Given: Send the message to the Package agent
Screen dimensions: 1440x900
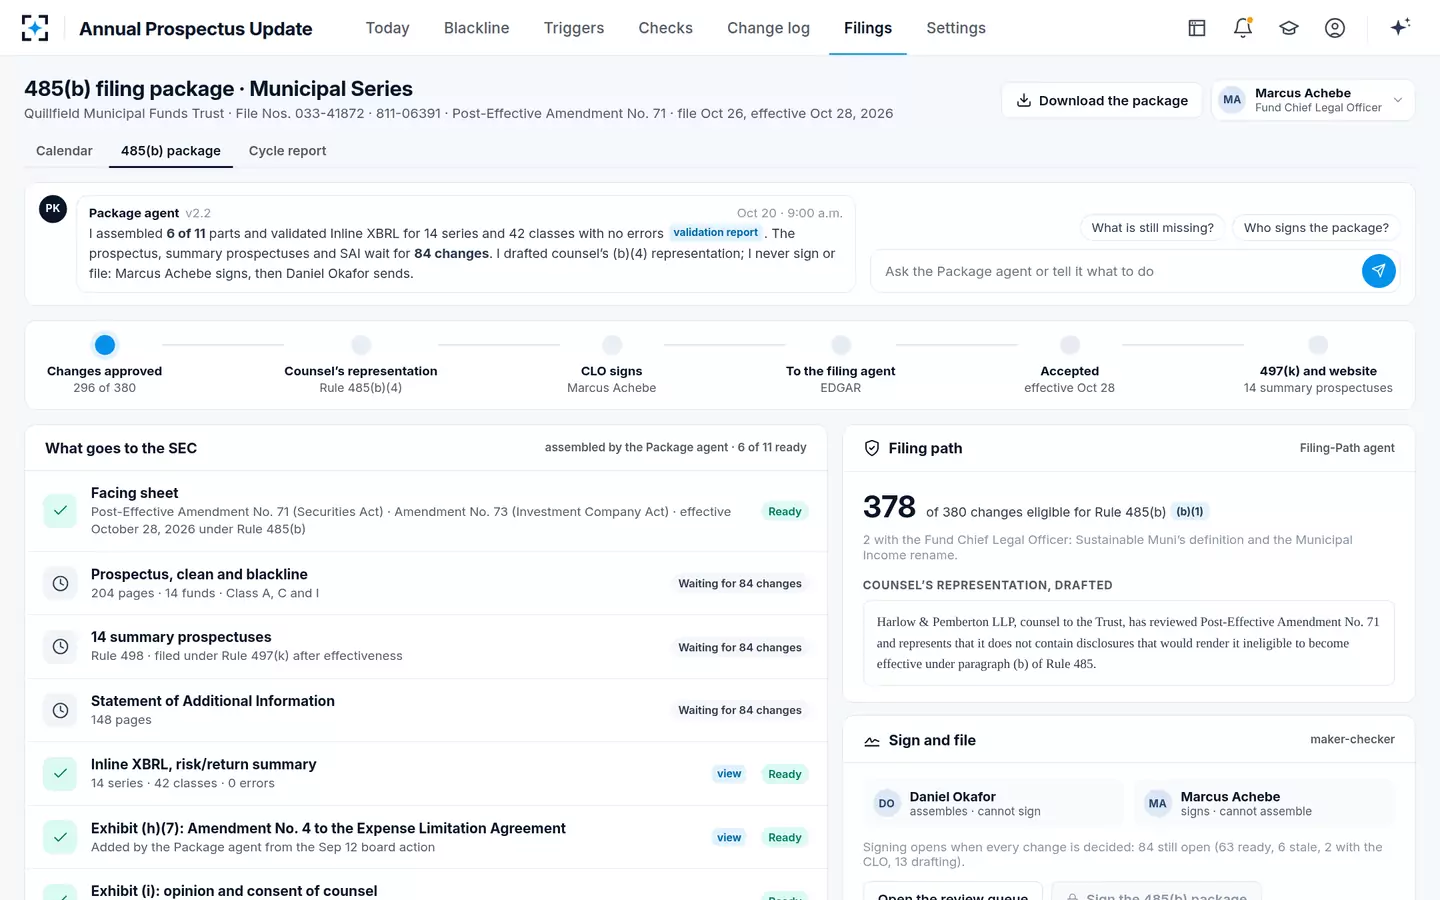Looking at the screenshot, I should point(1379,270).
